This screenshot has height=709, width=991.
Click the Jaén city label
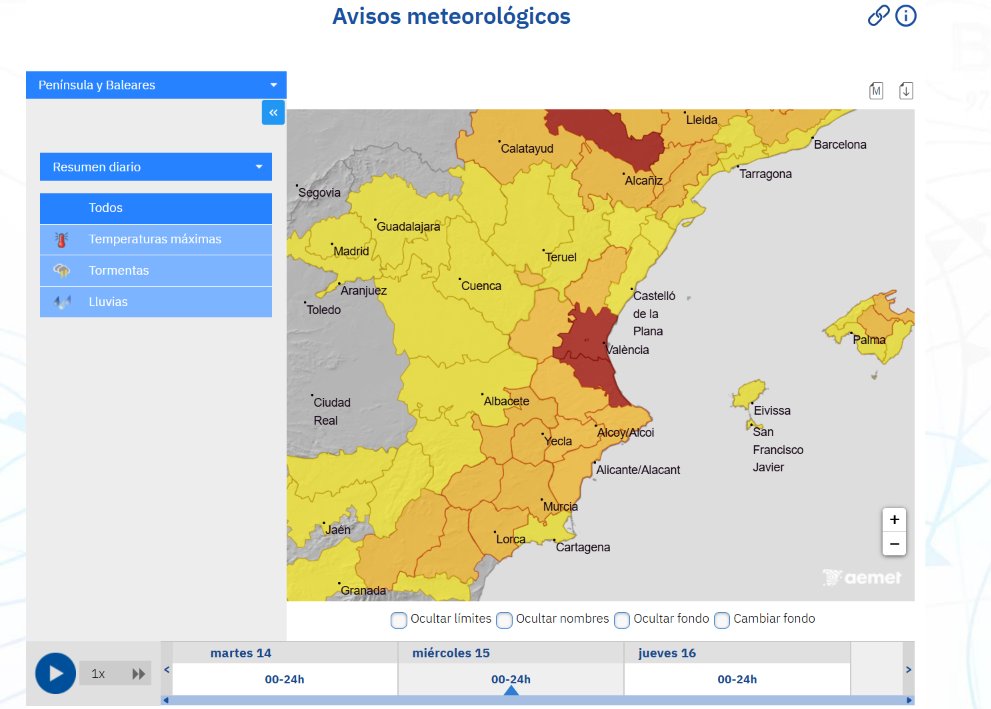tap(337, 530)
